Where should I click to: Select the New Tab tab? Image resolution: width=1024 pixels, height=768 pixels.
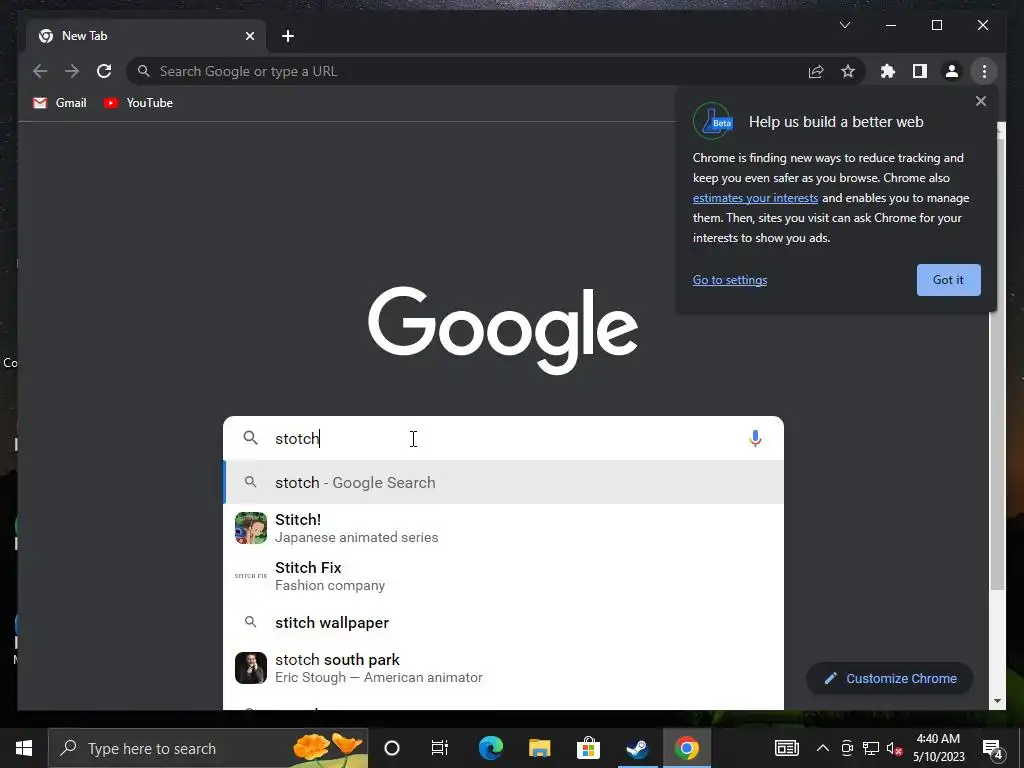pos(146,36)
